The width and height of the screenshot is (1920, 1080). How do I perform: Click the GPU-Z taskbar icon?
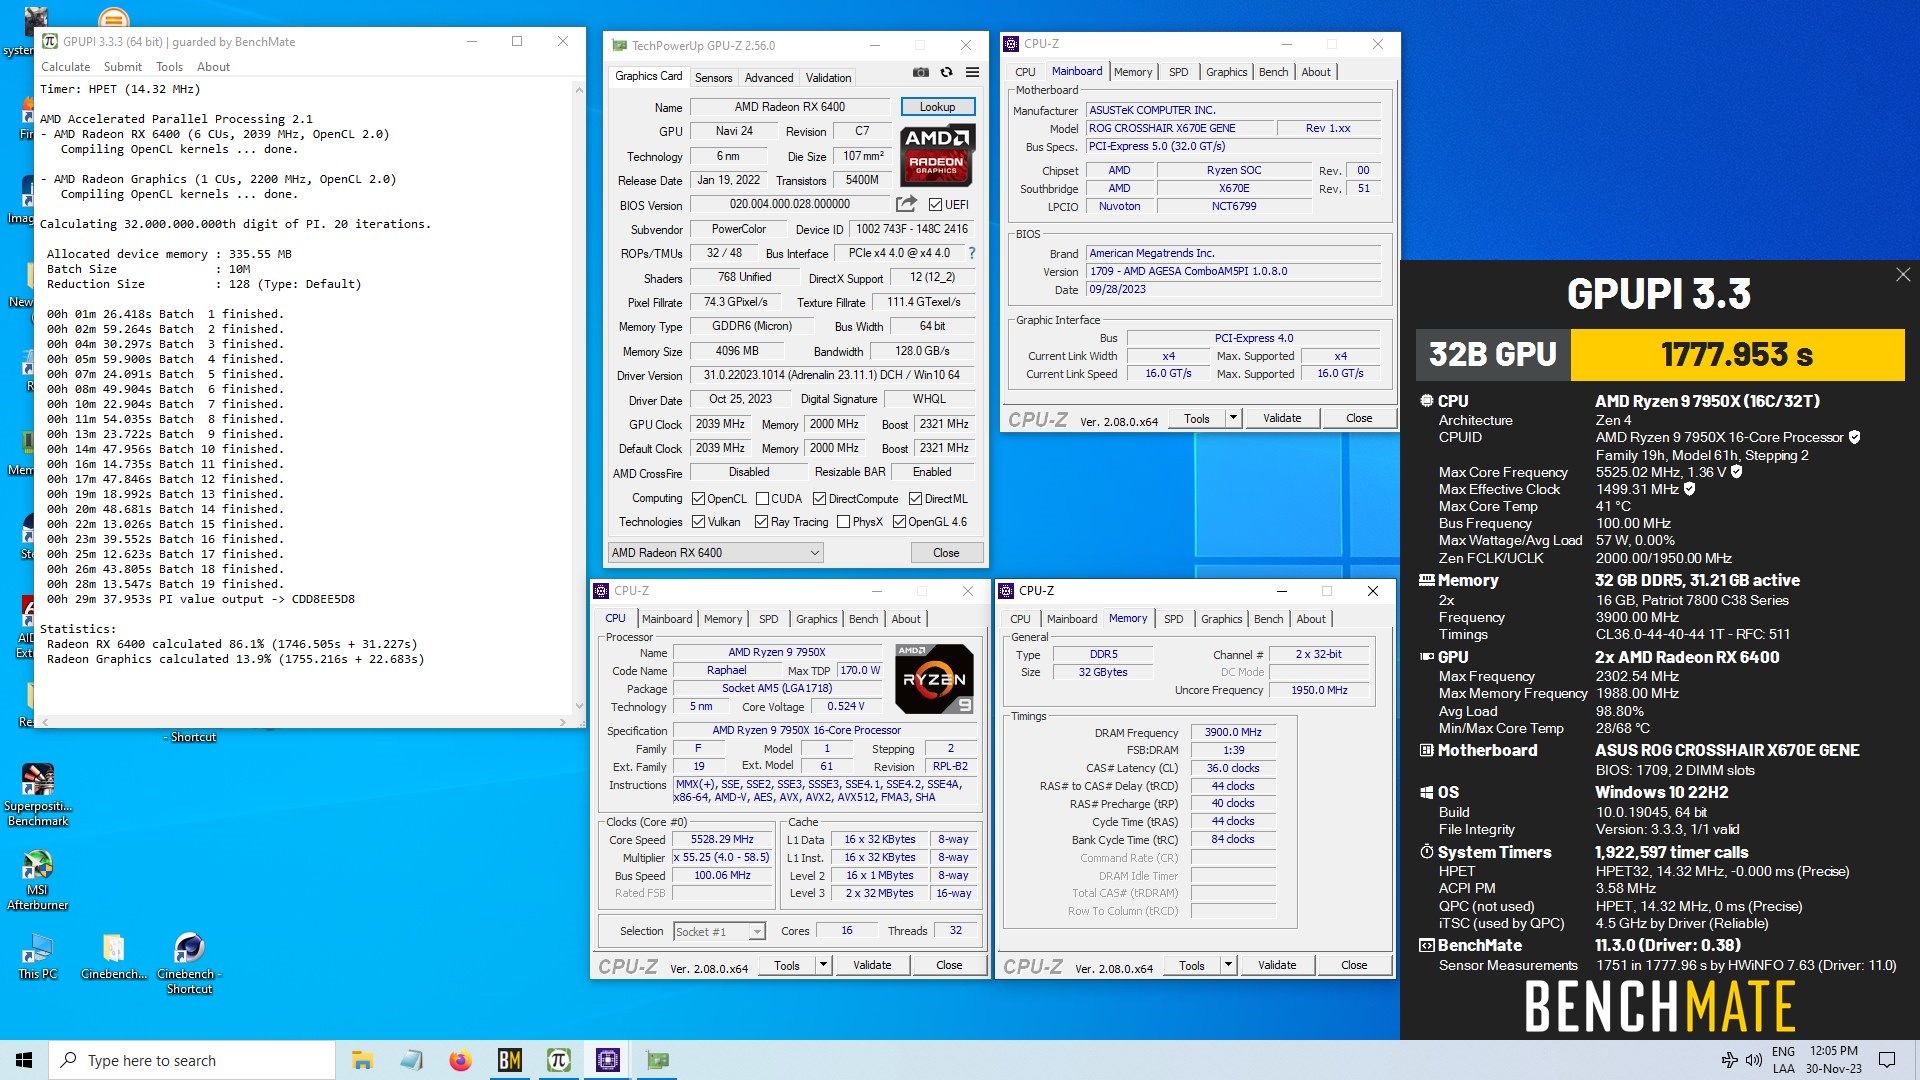tap(657, 1060)
